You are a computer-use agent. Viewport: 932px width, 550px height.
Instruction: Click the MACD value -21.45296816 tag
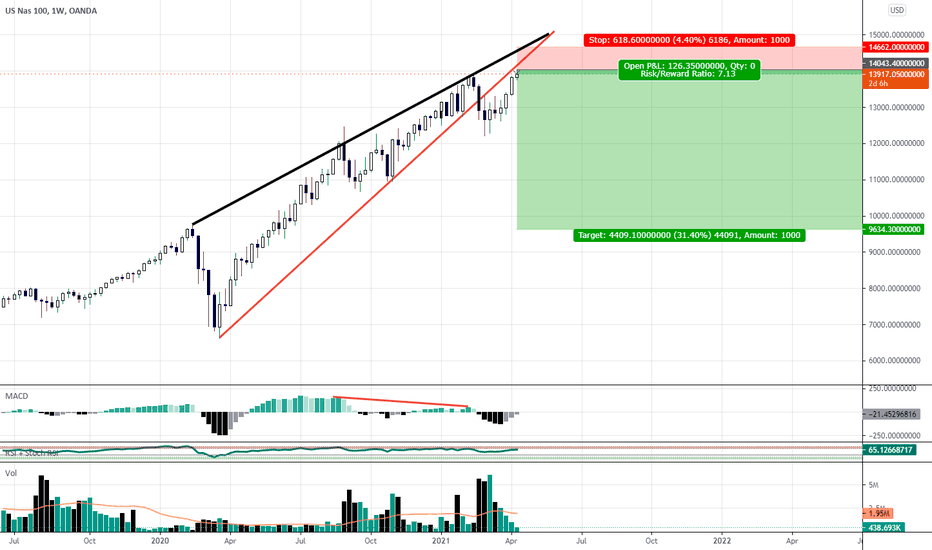[x=892, y=414]
